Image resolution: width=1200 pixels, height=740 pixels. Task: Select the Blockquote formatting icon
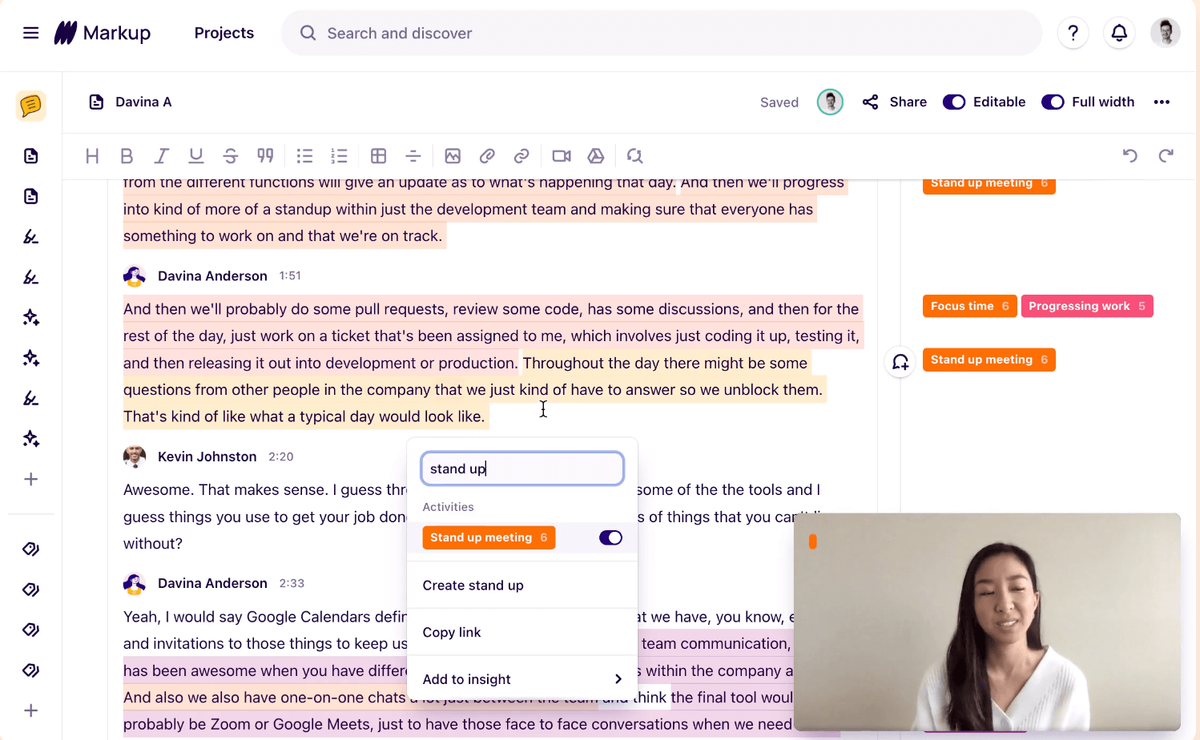tap(264, 156)
